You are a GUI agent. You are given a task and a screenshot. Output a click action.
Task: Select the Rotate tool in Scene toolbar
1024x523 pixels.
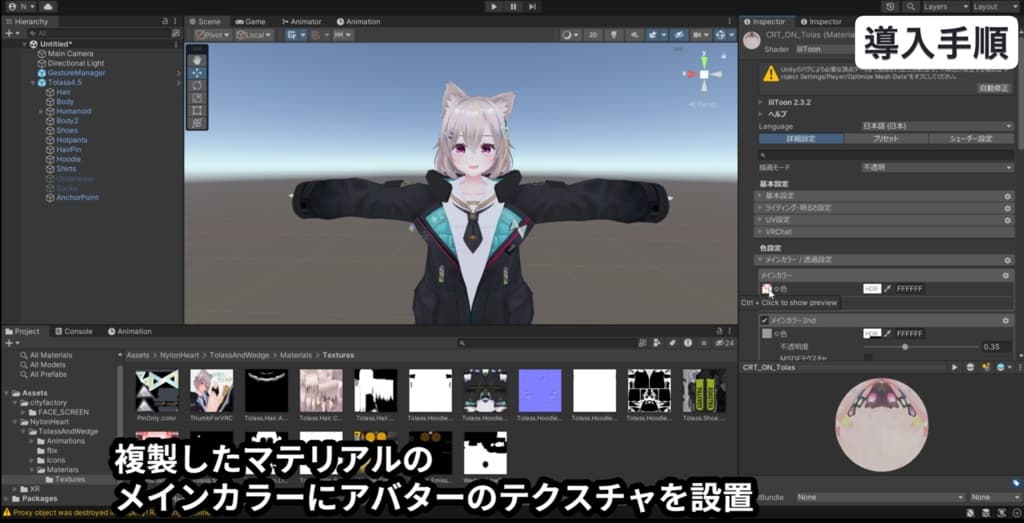(197, 86)
